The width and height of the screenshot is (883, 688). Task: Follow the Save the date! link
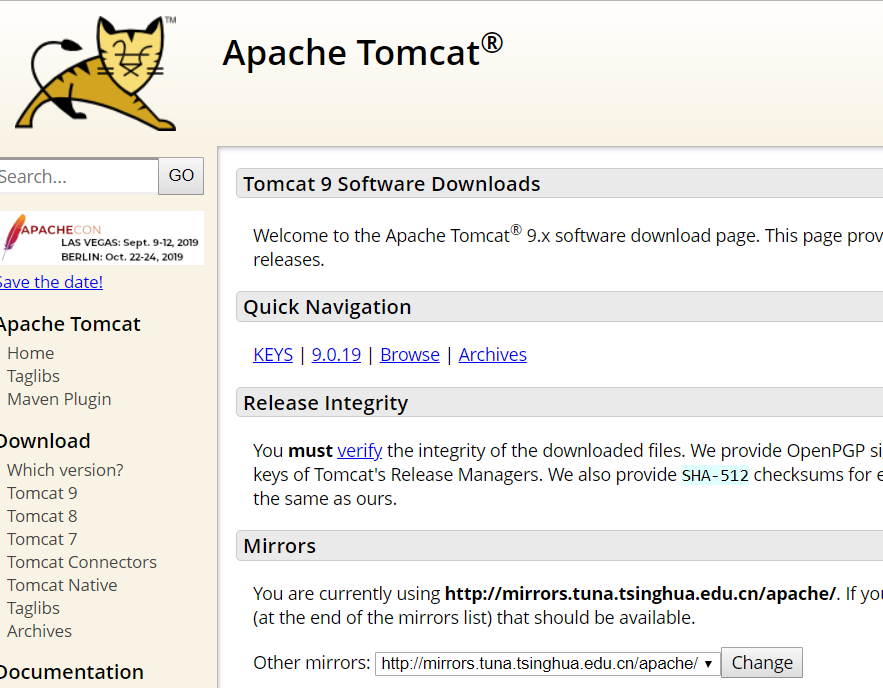51,282
